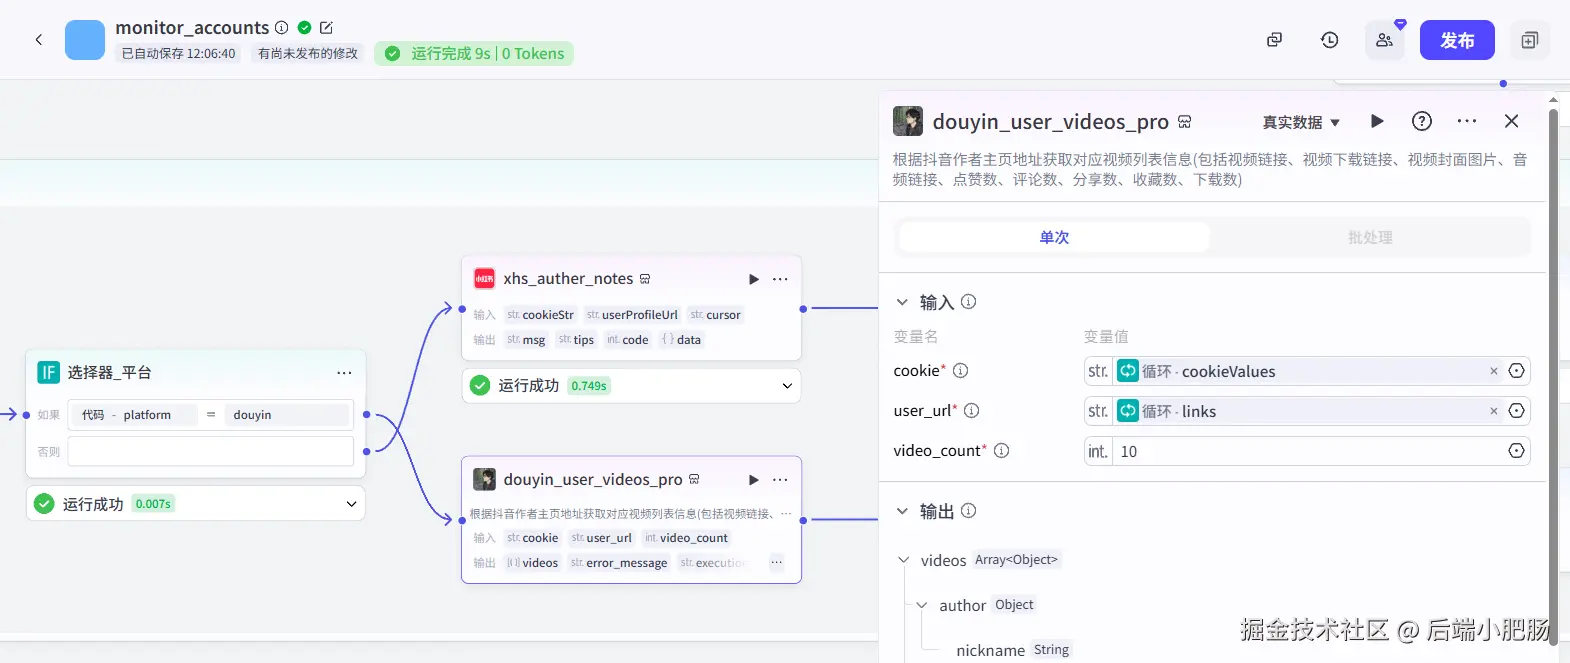Open the version history clock icon
Image resolution: width=1570 pixels, height=663 pixels.
point(1329,40)
